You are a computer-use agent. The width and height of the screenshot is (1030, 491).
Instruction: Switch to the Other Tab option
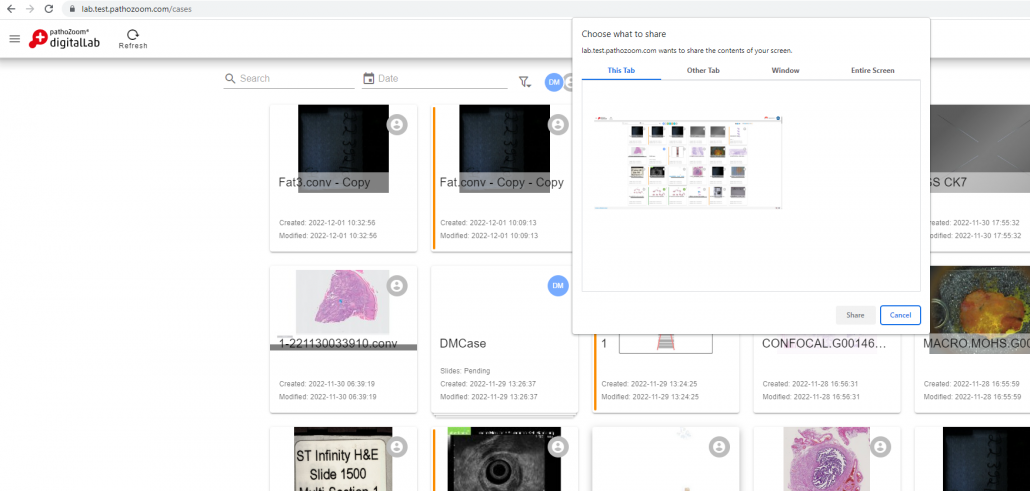point(703,71)
